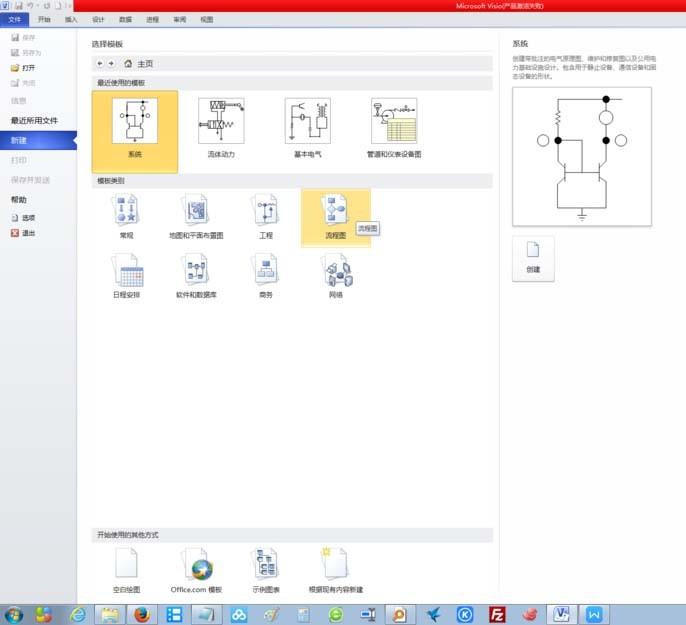The image size is (686, 625).
Task: Select 打印 in the sidebar
Action: click(18, 160)
